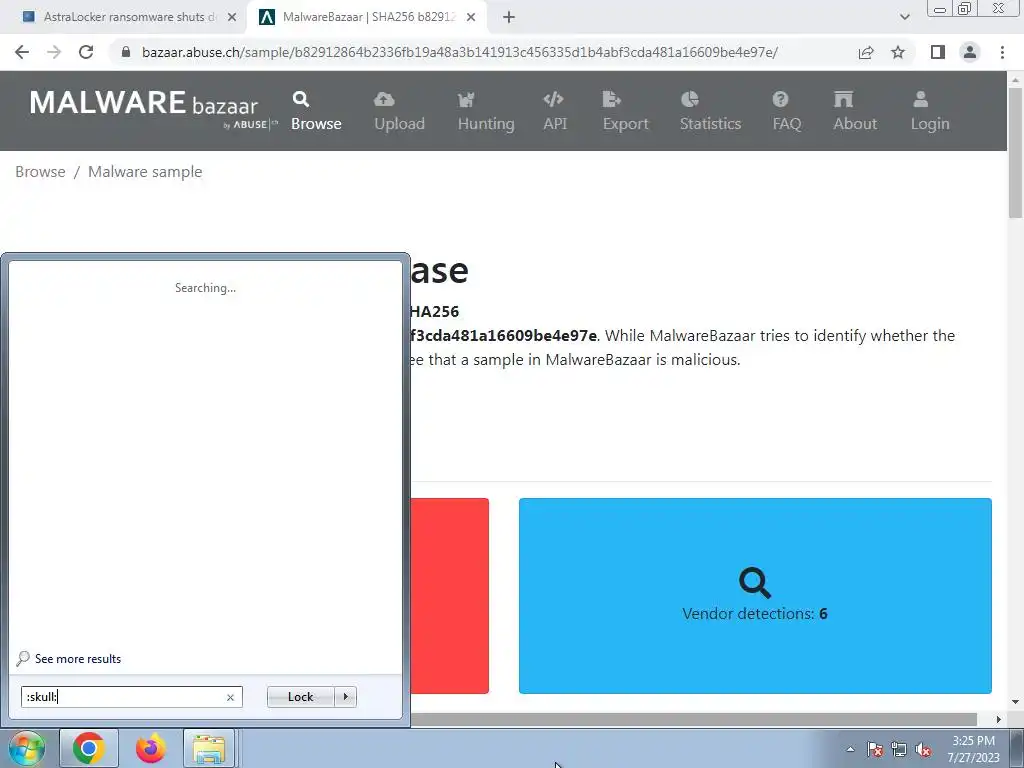Expand the shutdown options arrow
This screenshot has height=768, width=1024.
(x=345, y=697)
